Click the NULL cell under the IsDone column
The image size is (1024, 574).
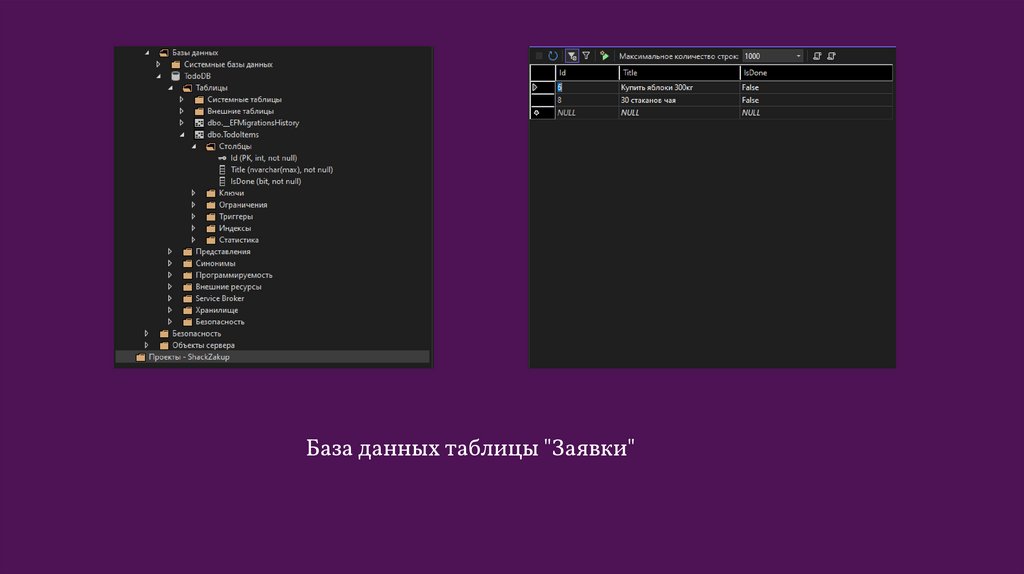tap(816, 112)
